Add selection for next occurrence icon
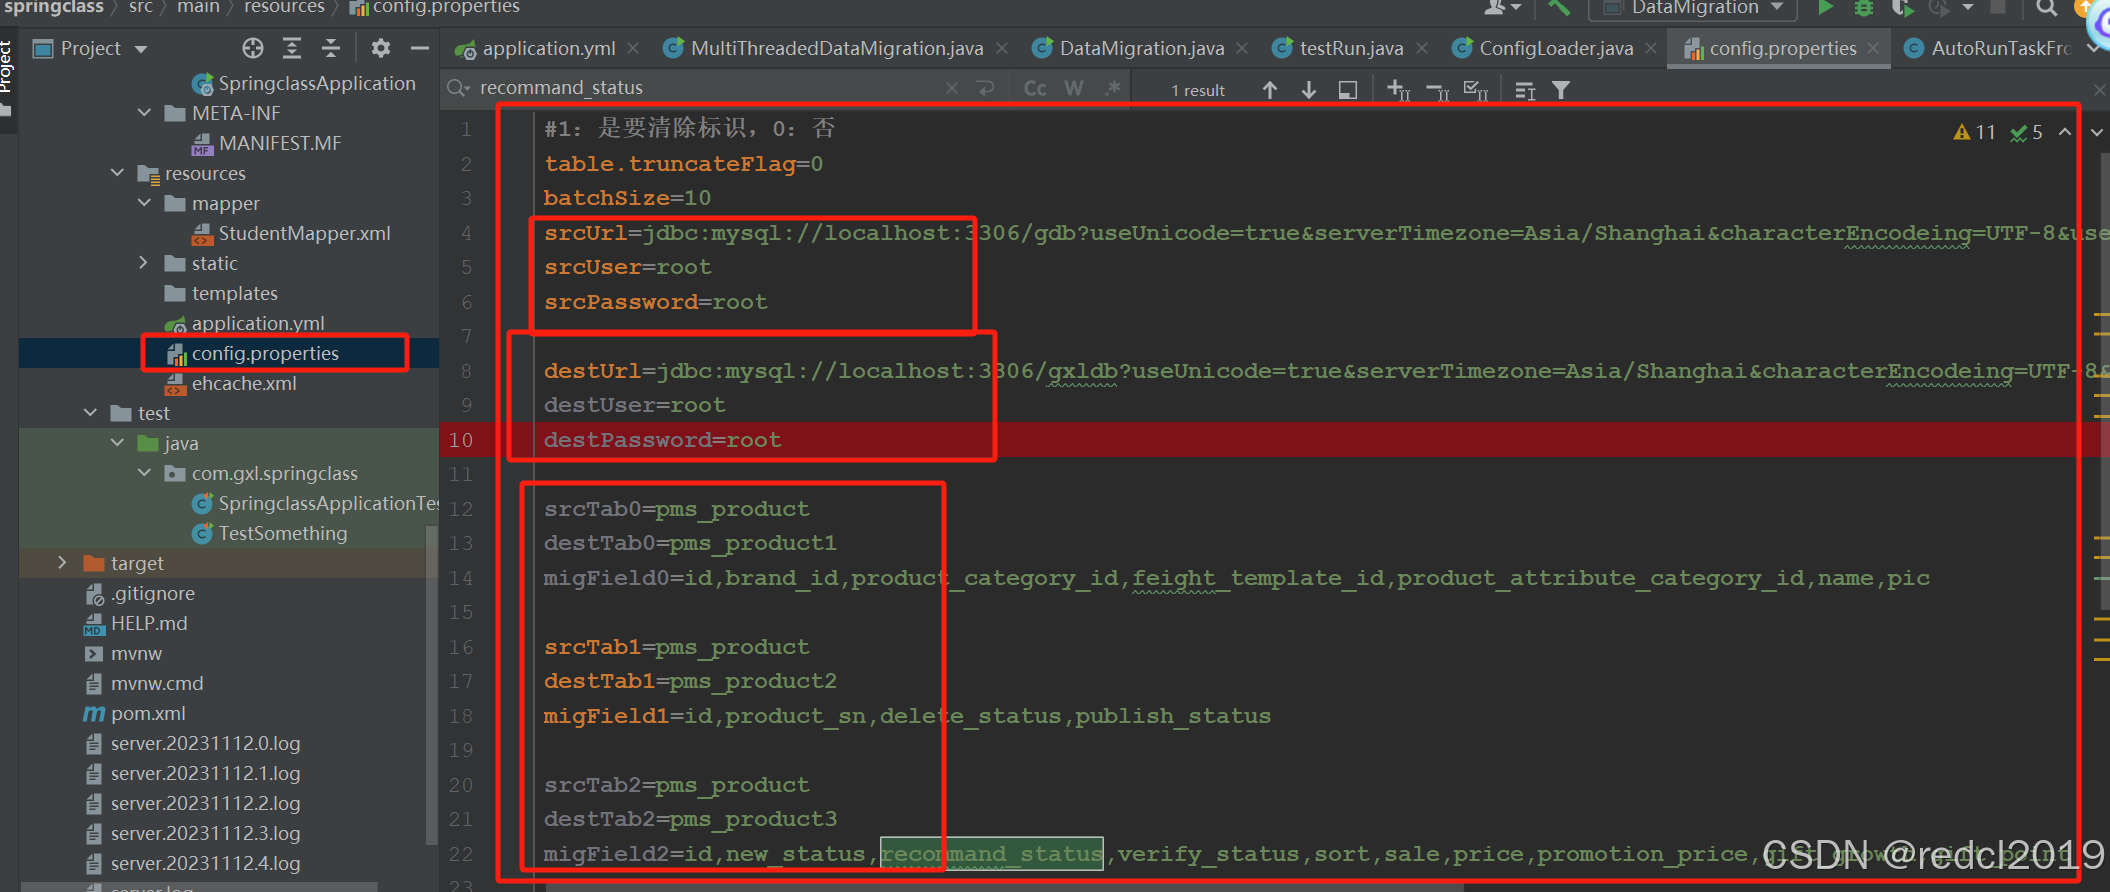The height and width of the screenshot is (892, 2110). point(1399,90)
